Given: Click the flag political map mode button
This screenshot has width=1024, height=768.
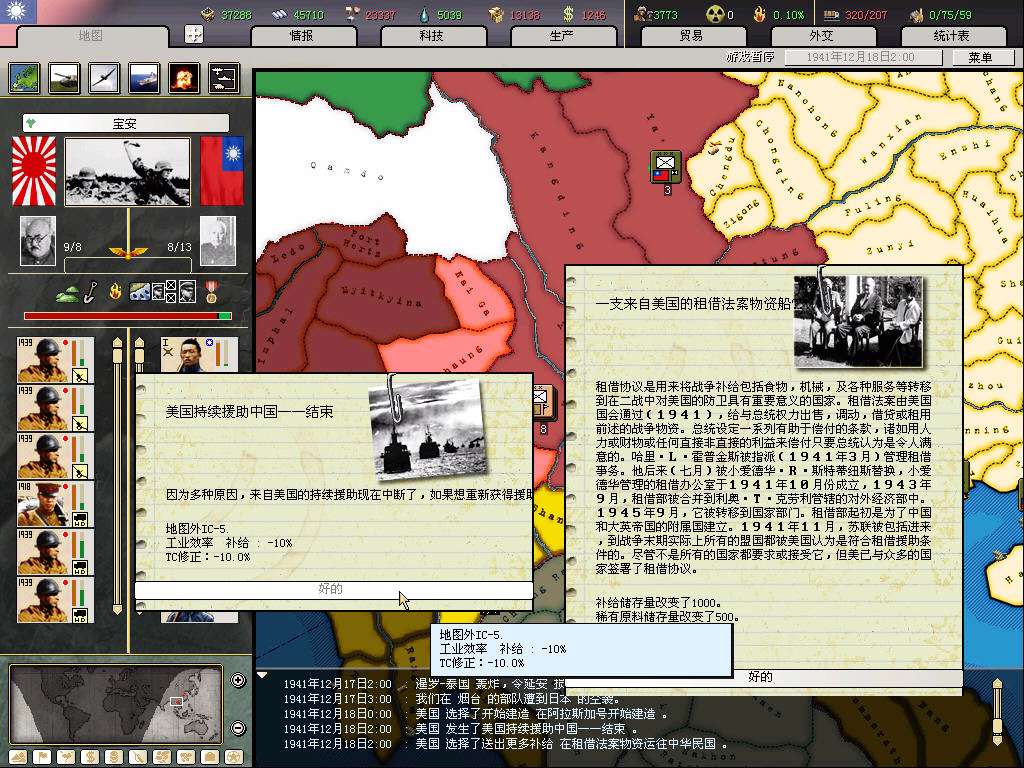Looking at the screenshot, I should [x=42, y=758].
